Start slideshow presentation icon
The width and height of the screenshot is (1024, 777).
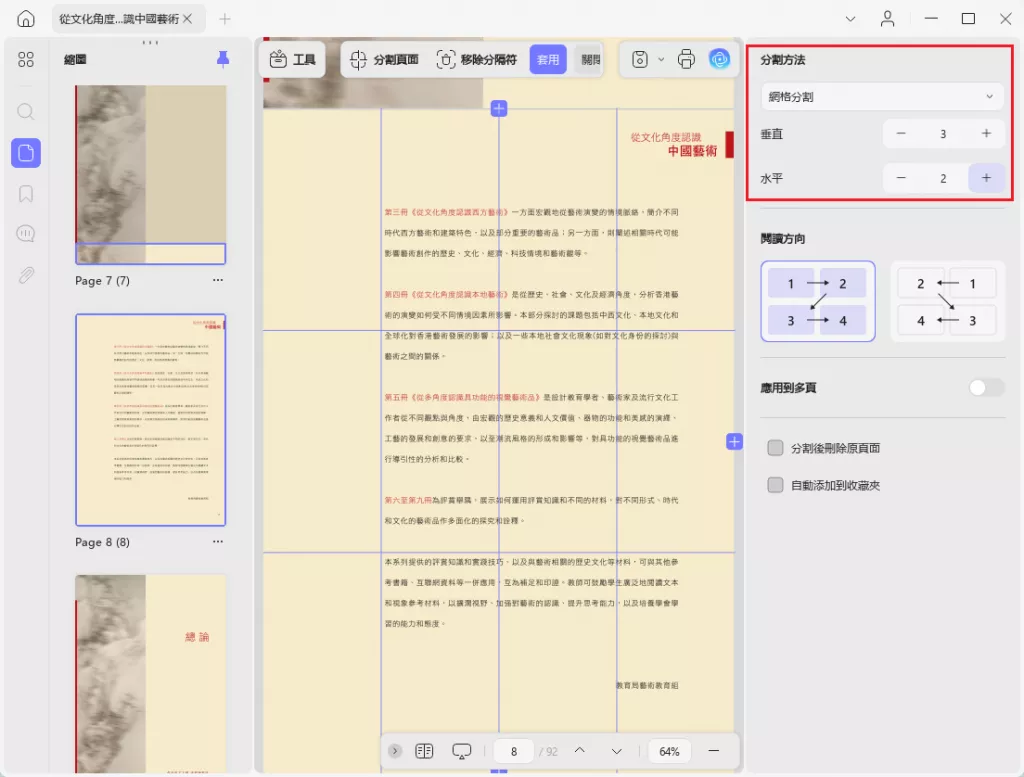[x=462, y=751]
